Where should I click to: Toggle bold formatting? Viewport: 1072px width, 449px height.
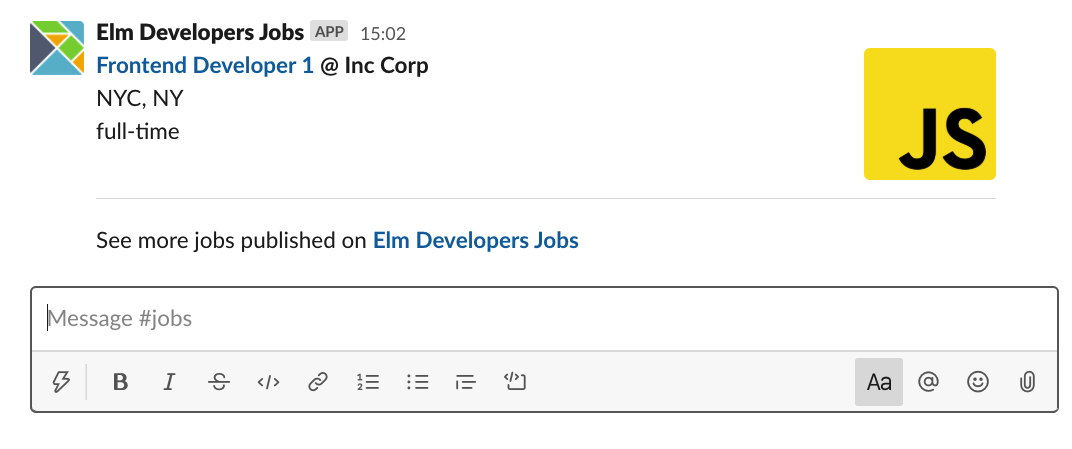[x=120, y=382]
